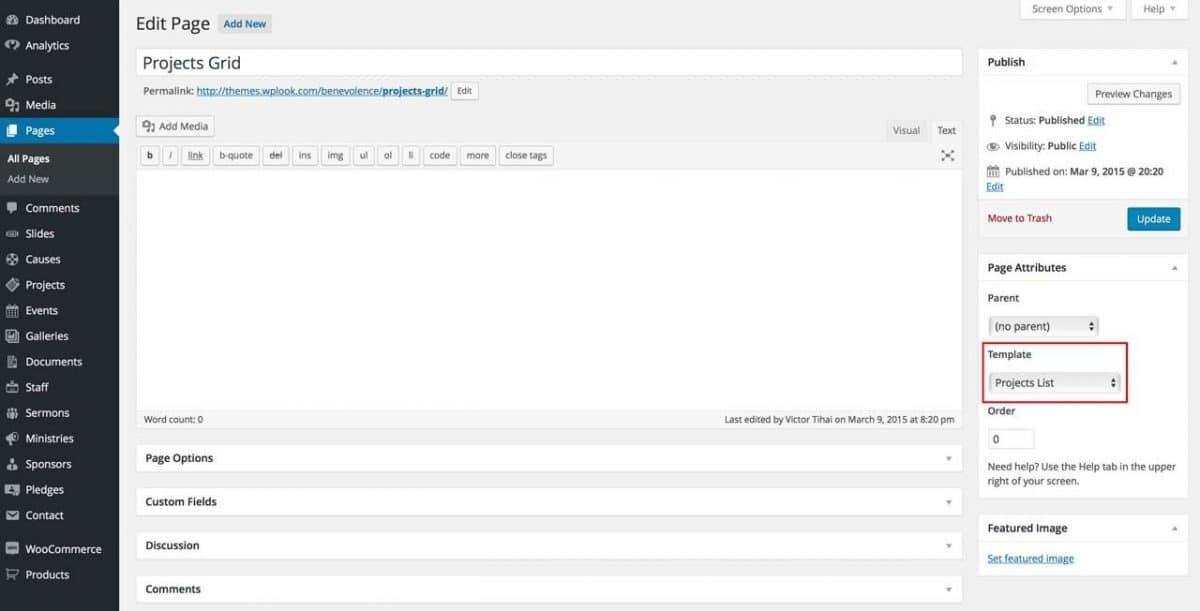Screen dimensions: 1200x611
Task: Click the Projects icon in sidebar
Action: point(12,285)
